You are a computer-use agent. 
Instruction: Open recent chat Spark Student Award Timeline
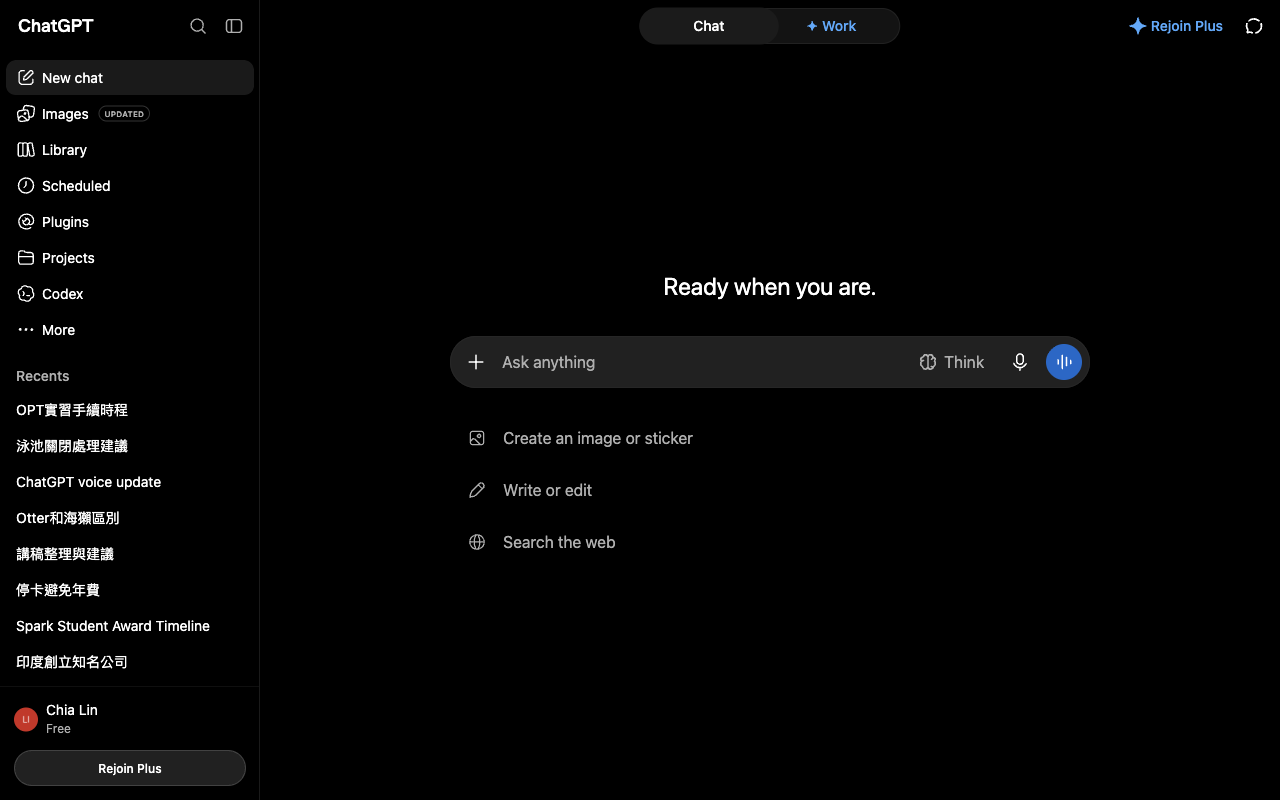click(130, 626)
